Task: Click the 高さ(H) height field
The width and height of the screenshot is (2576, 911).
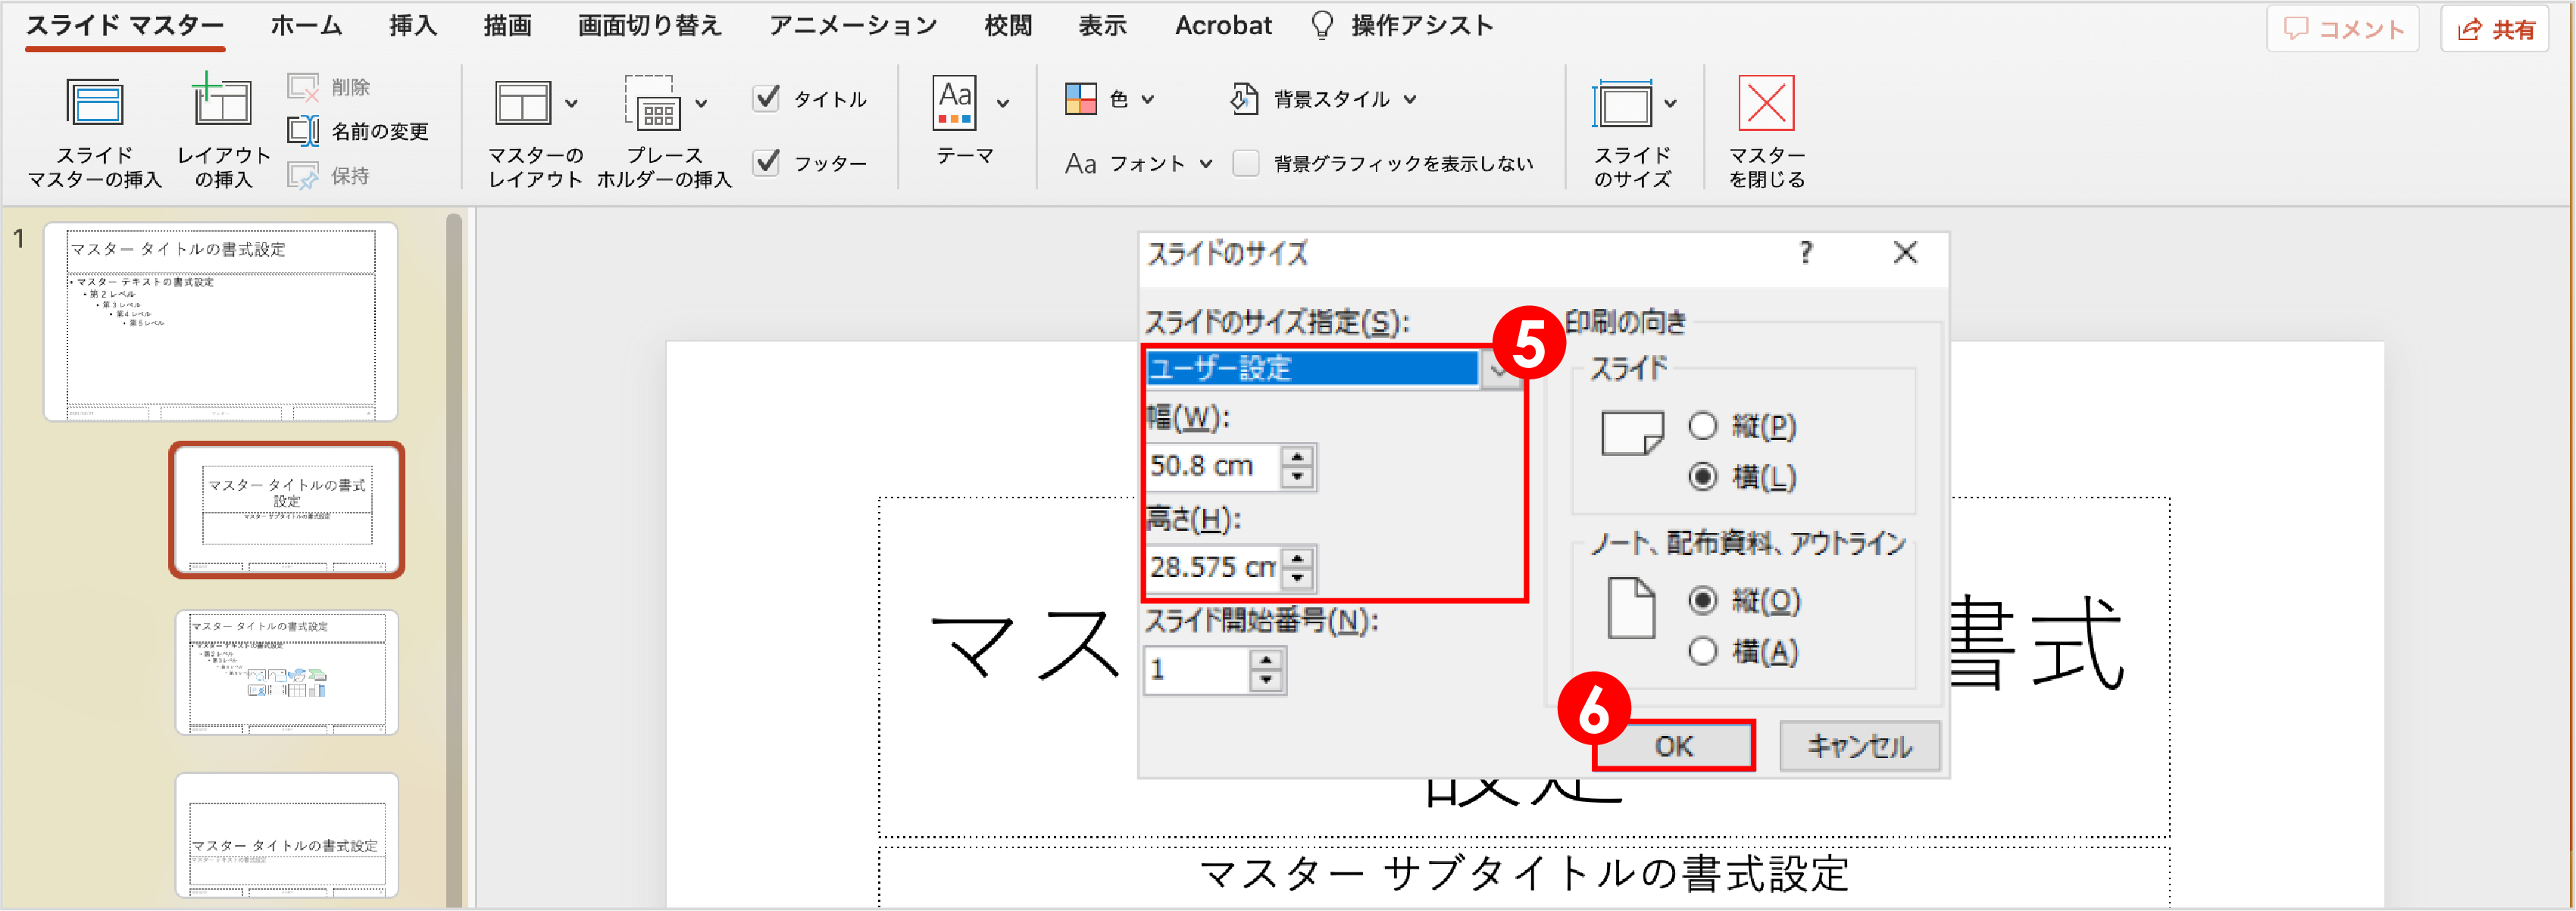Action: [1212, 567]
